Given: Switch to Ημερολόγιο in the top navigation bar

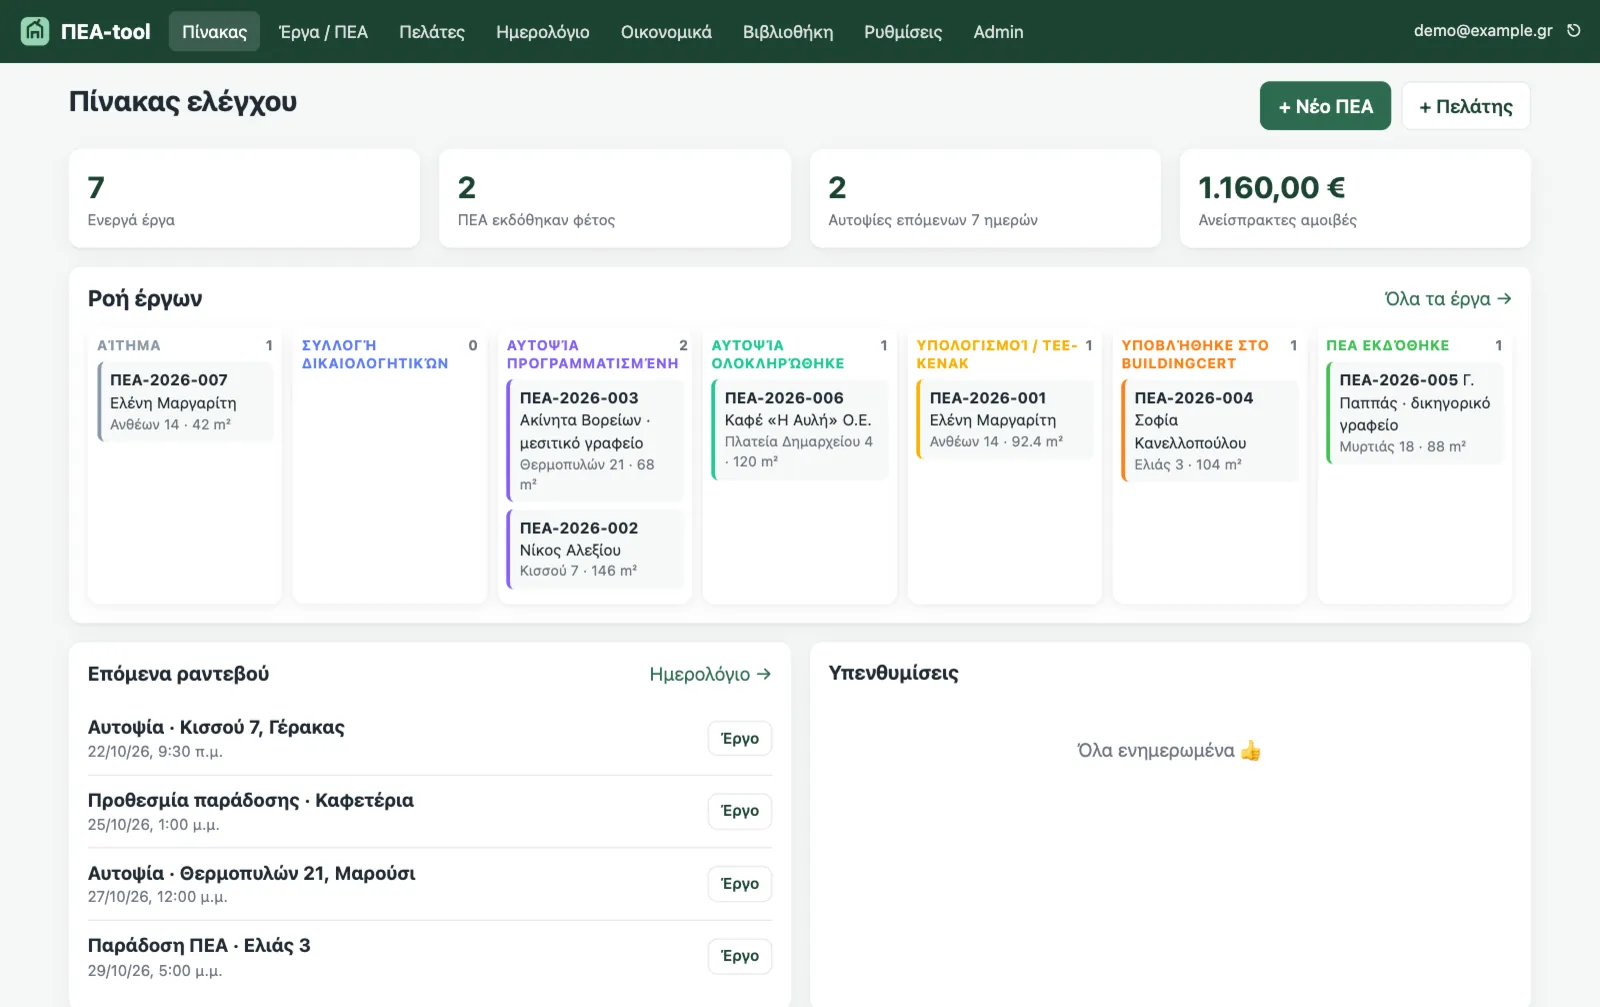Looking at the screenshot, I should click(543, 32).
